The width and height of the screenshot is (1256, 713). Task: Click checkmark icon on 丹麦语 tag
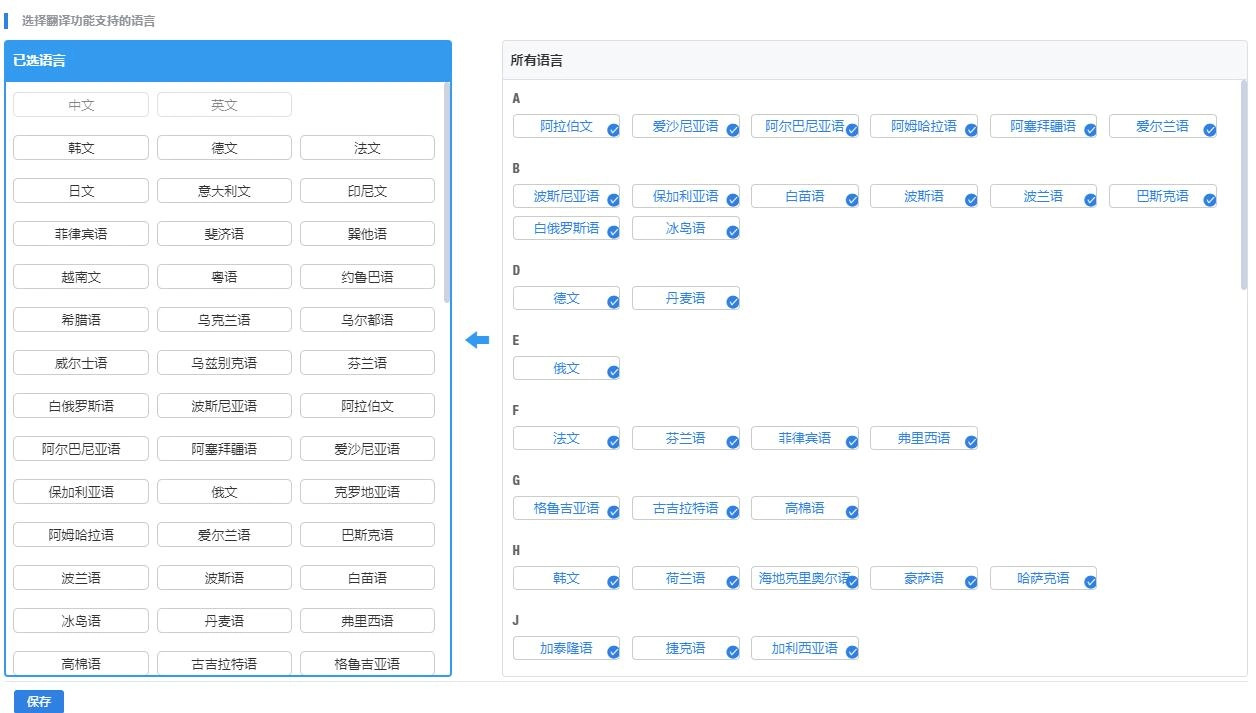click(732, 303)
